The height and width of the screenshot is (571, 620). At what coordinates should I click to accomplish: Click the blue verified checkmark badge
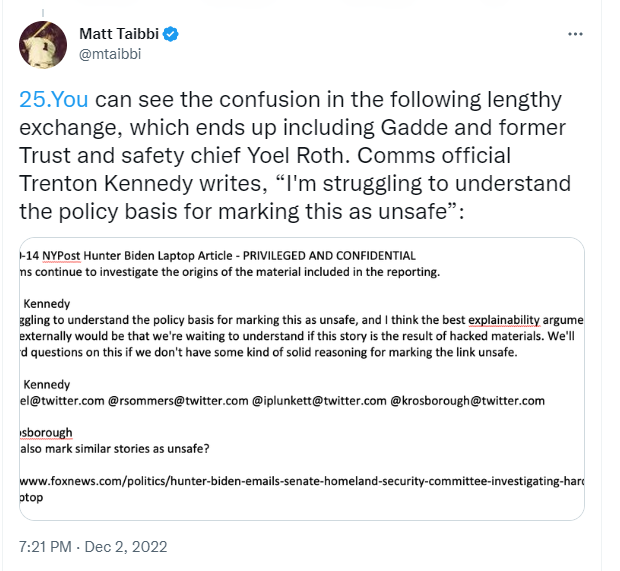point(170,34)
